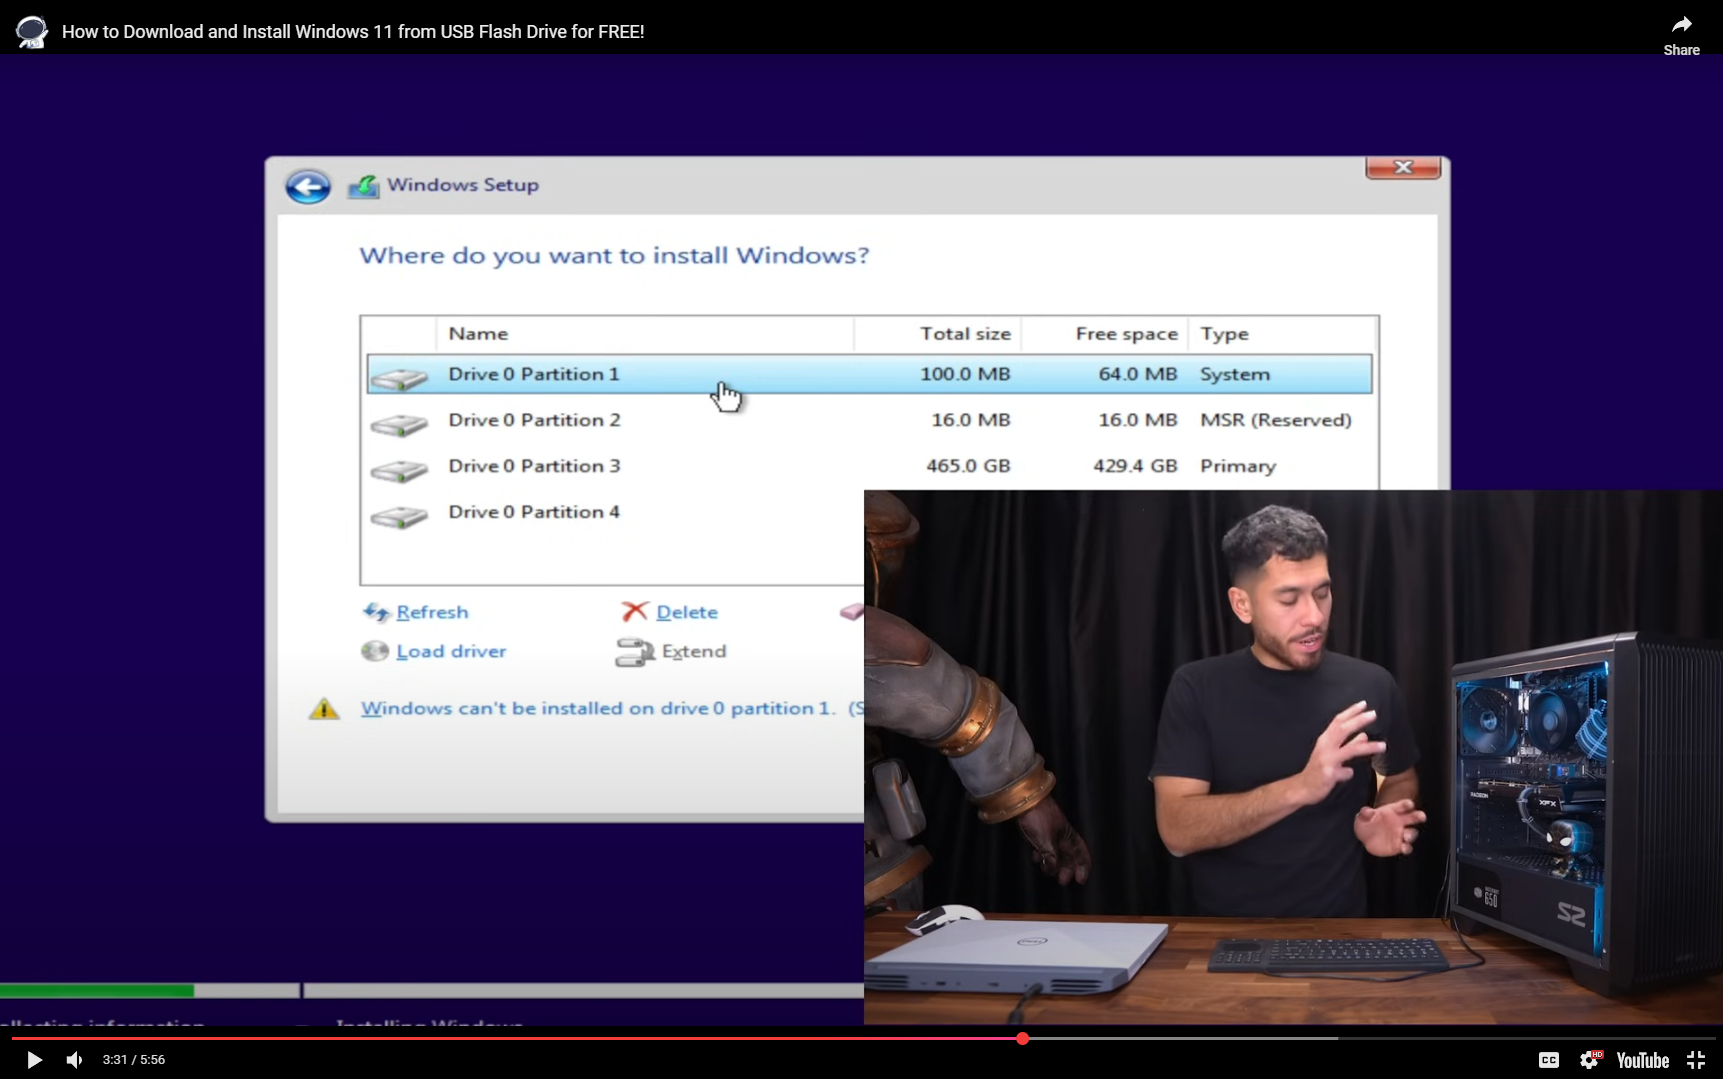The image size is (1723, 1079).
Task: Click the 64.0 MB free space cell
Action: 1138,374
